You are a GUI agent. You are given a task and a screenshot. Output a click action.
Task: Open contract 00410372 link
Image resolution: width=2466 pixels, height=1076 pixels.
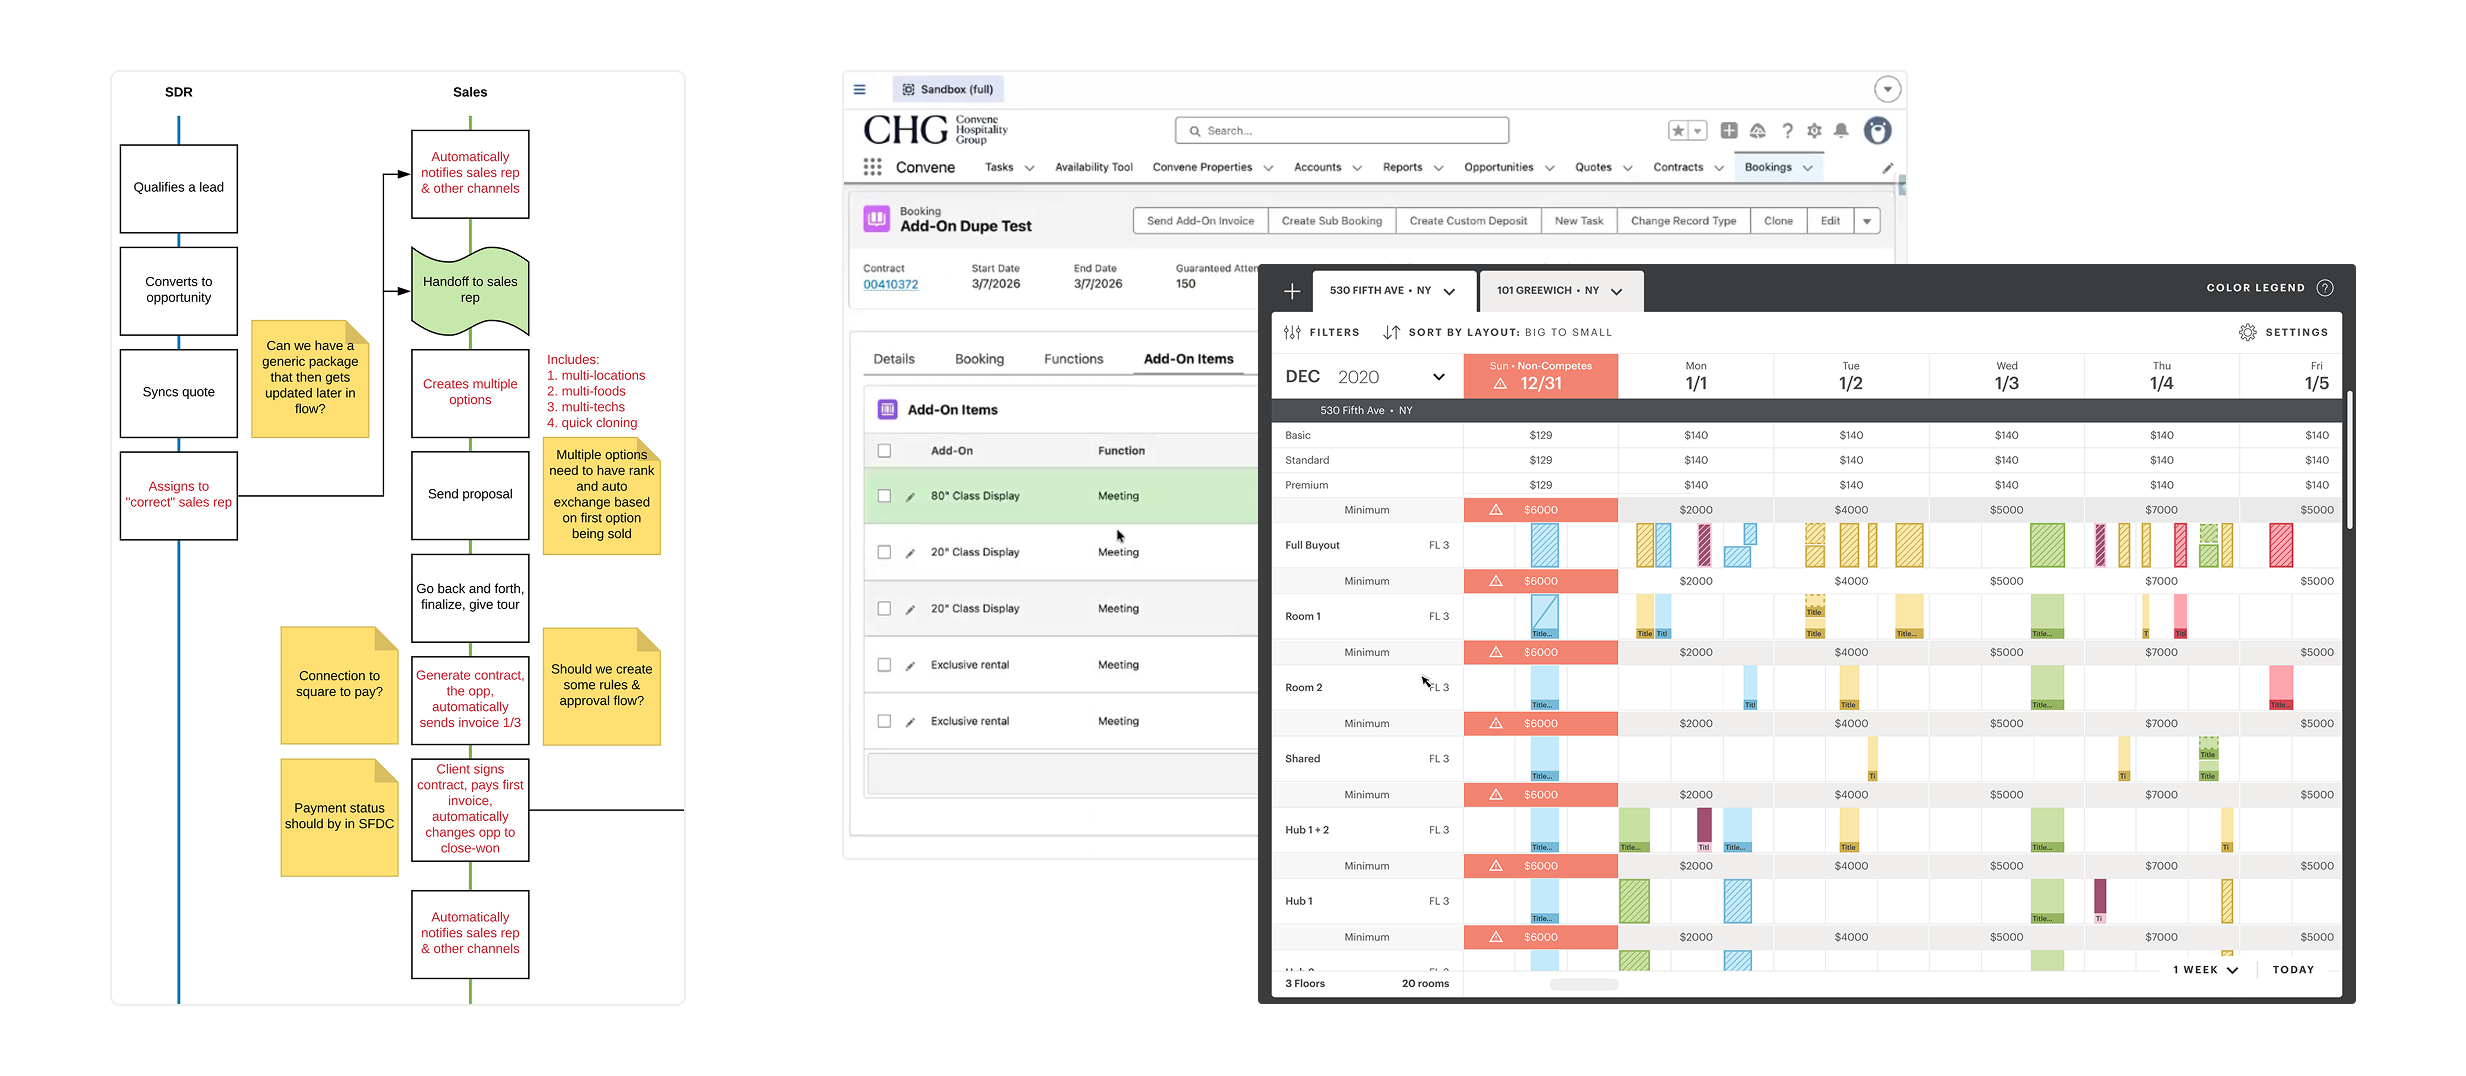click(x=889, y=284)
